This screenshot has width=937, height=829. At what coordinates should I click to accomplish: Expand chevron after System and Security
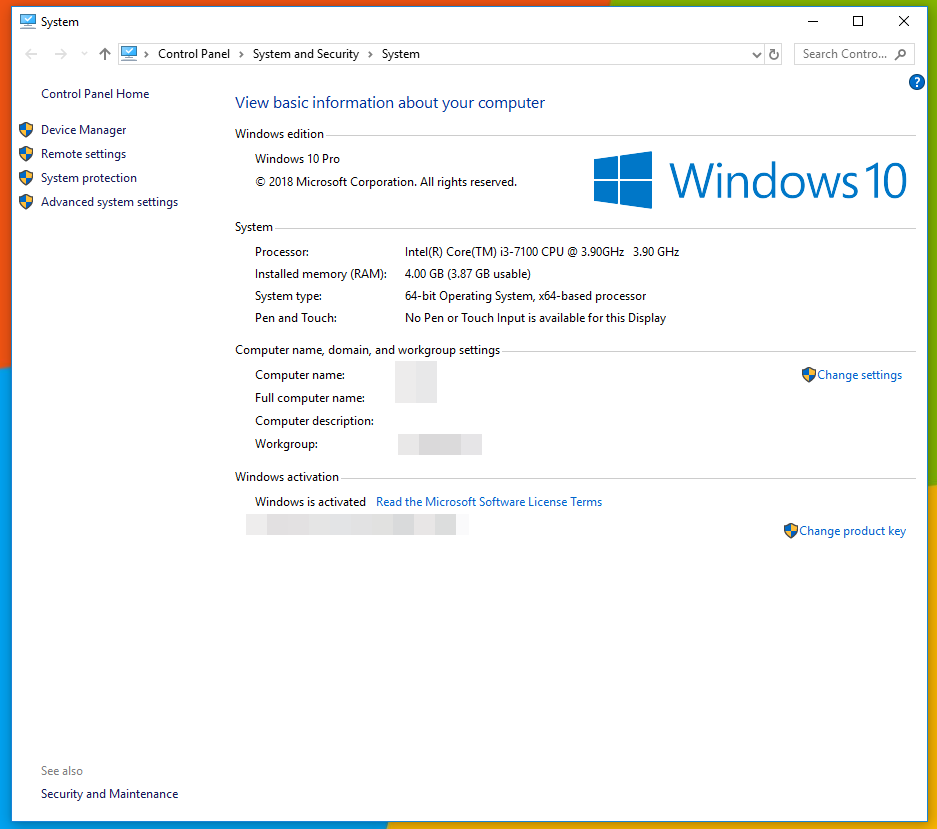tap(370, 54)
